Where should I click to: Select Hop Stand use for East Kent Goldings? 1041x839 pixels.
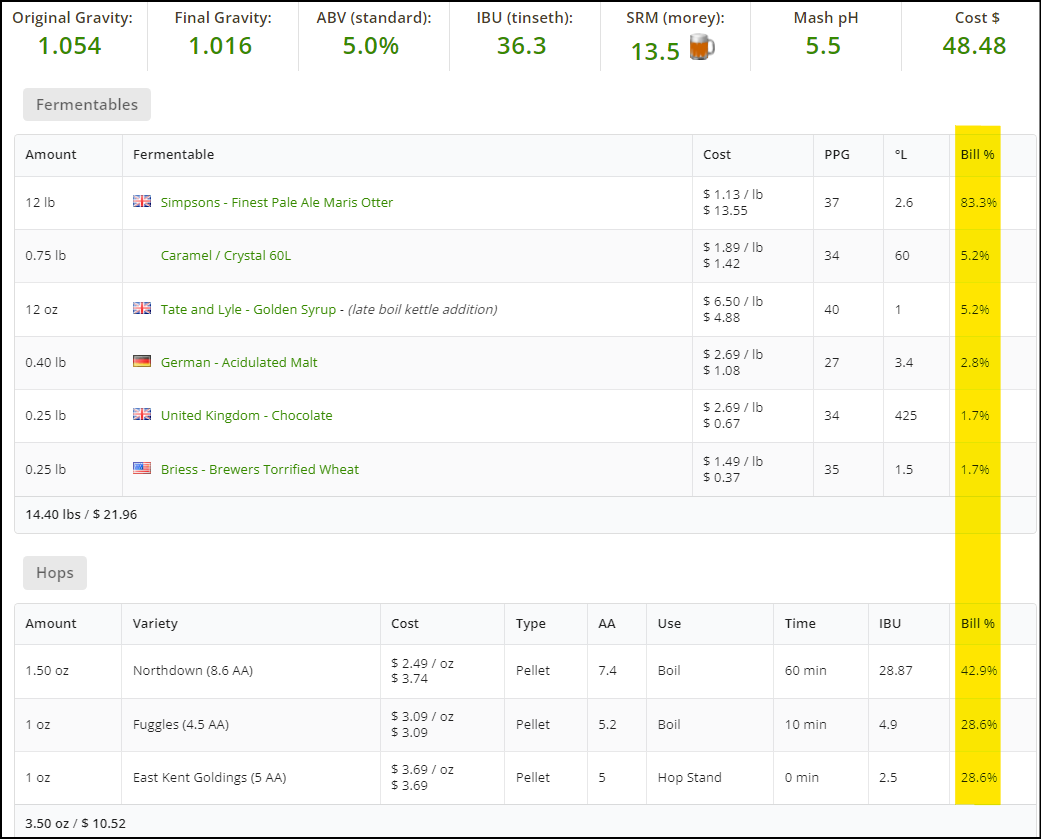point(689,777)
